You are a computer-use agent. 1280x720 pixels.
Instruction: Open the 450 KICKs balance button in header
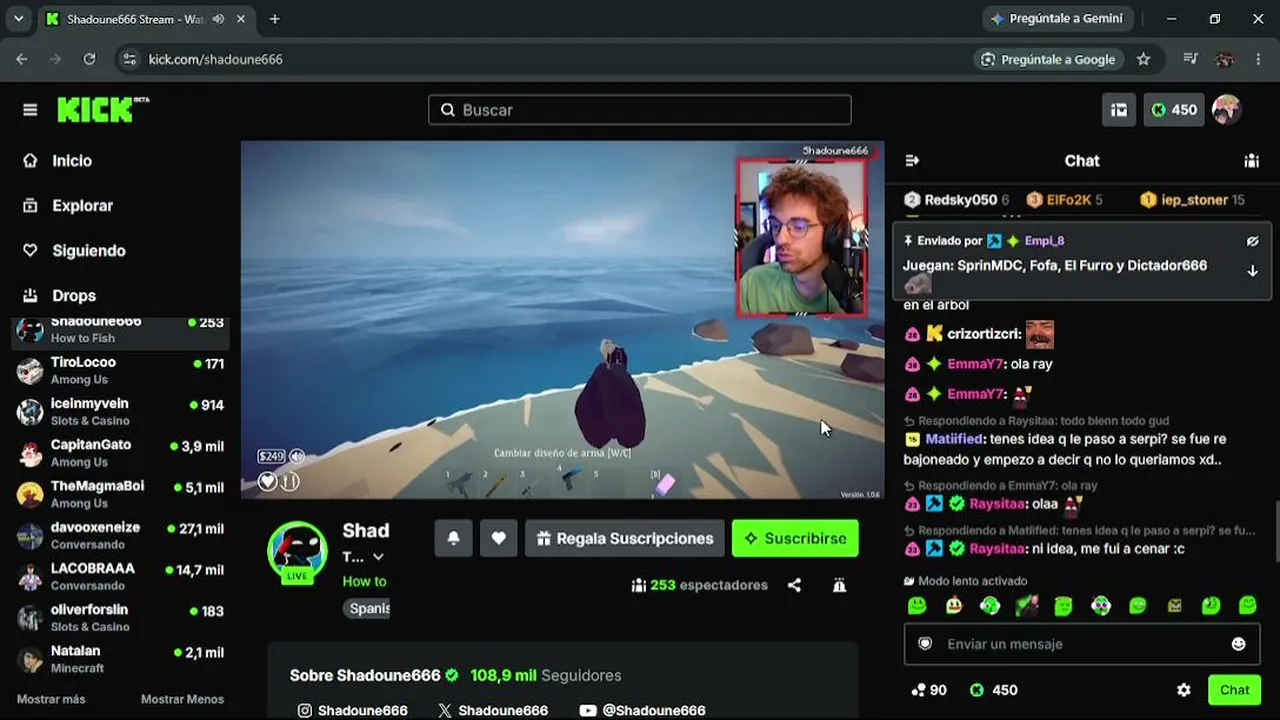tap(1174, 110)
